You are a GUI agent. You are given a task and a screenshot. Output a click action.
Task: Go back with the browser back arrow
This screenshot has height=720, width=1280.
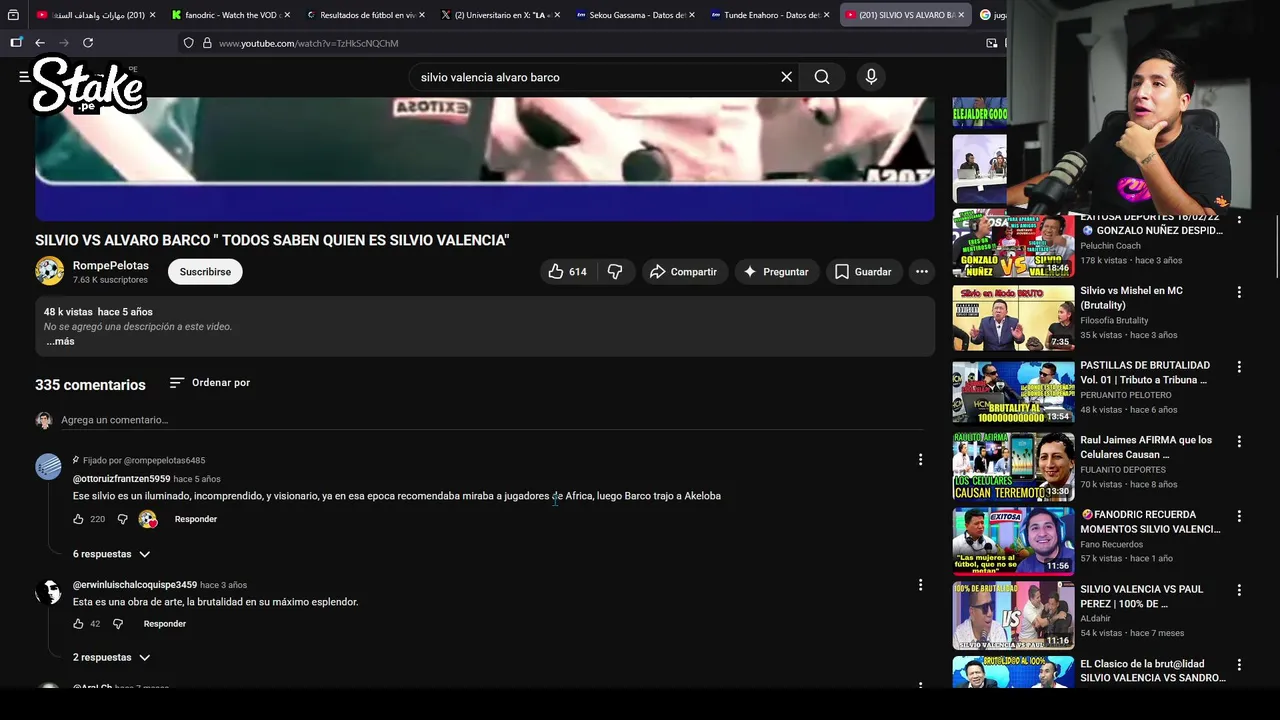[x=40, y=43]
